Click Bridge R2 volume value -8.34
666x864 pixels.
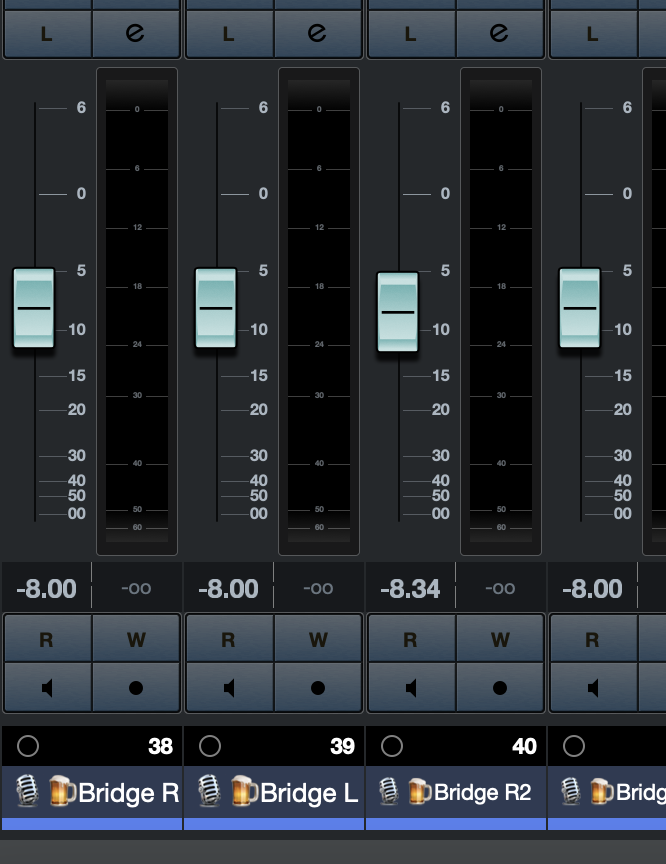410,588
